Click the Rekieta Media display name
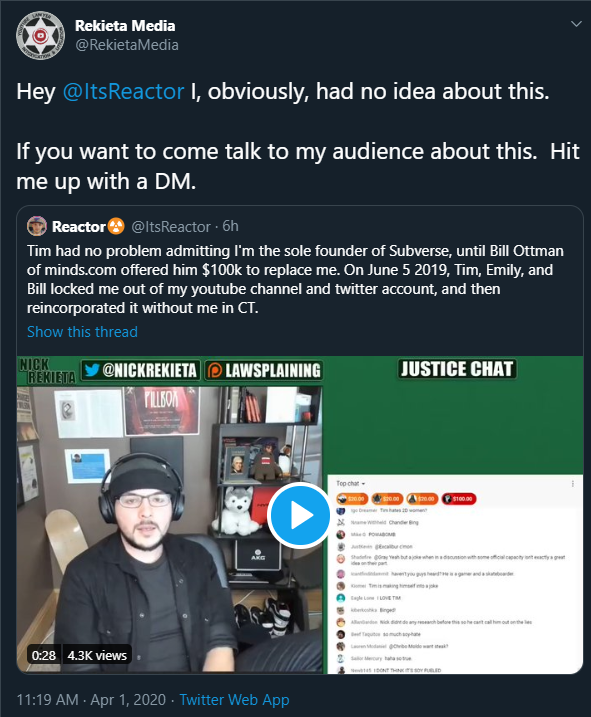Image resolution: width=591 pixels, height=717 pixels. click(125, 26)
